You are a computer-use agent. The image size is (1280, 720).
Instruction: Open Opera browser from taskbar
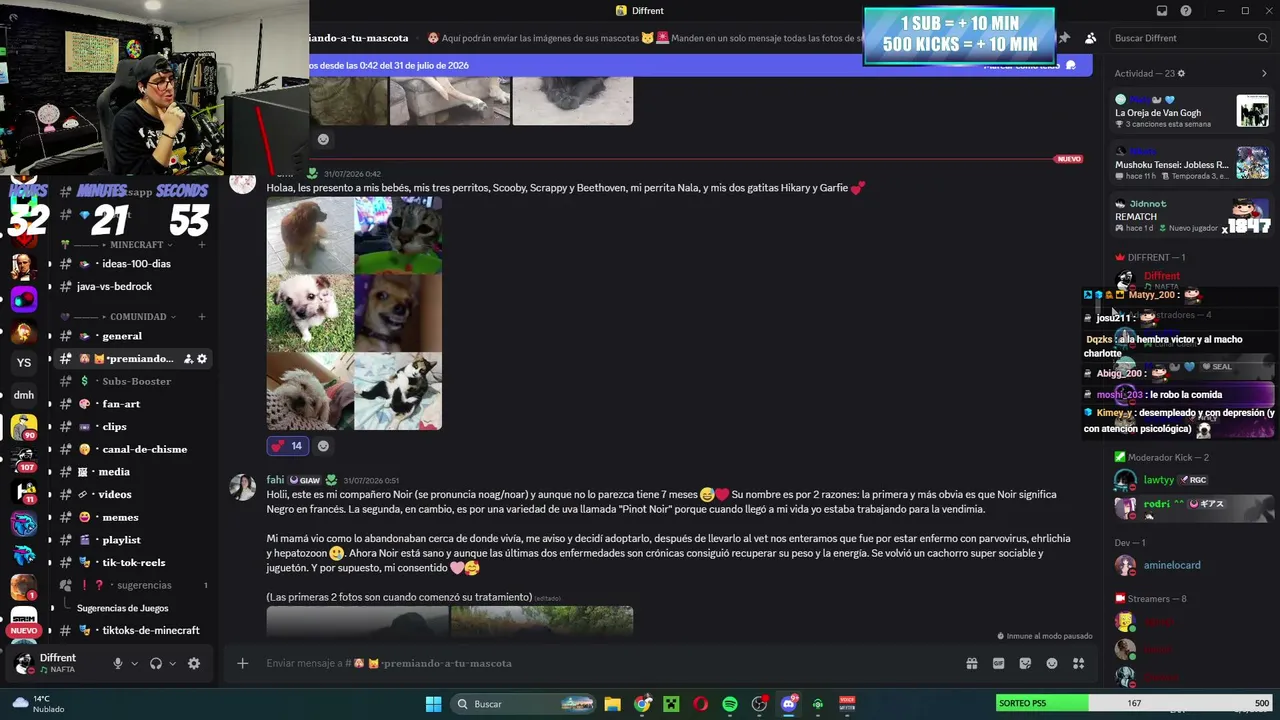click(x=700, y=704)
